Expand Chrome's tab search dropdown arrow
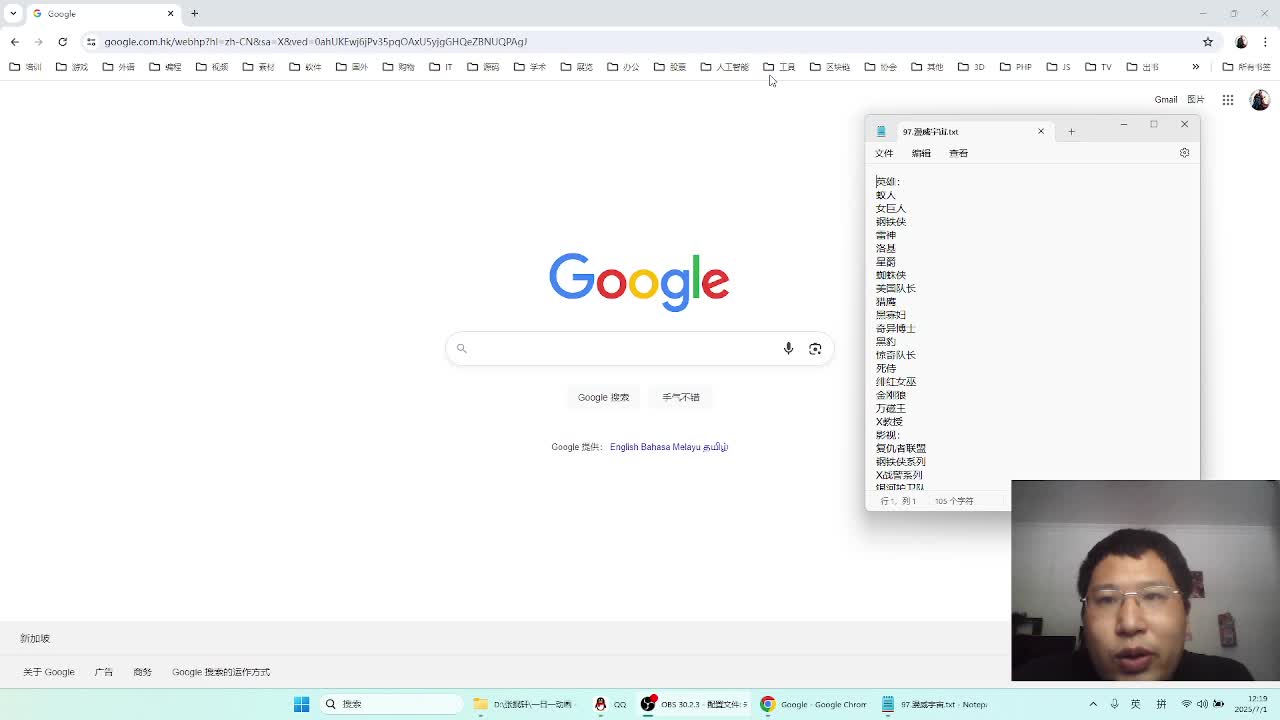Screen dimensions: 1280x720 click(13, 13)
